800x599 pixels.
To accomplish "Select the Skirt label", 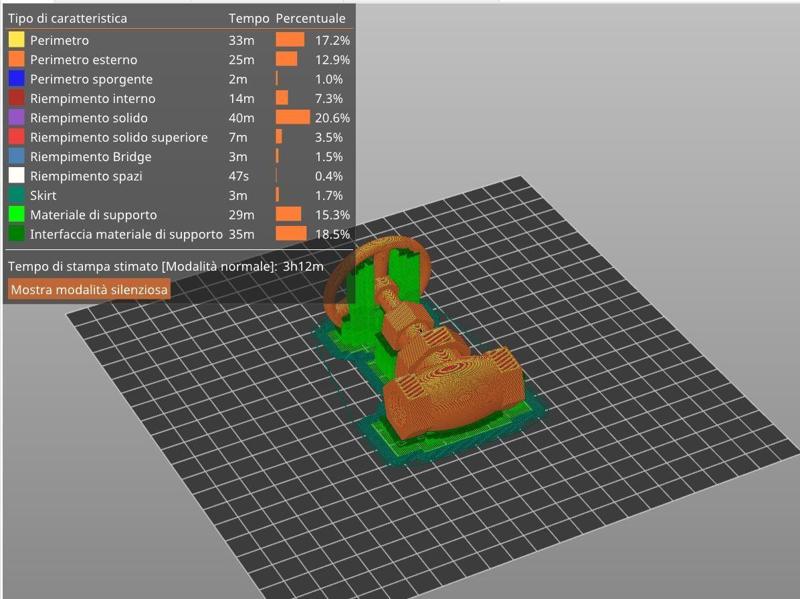I will click(x=43, y=195).
